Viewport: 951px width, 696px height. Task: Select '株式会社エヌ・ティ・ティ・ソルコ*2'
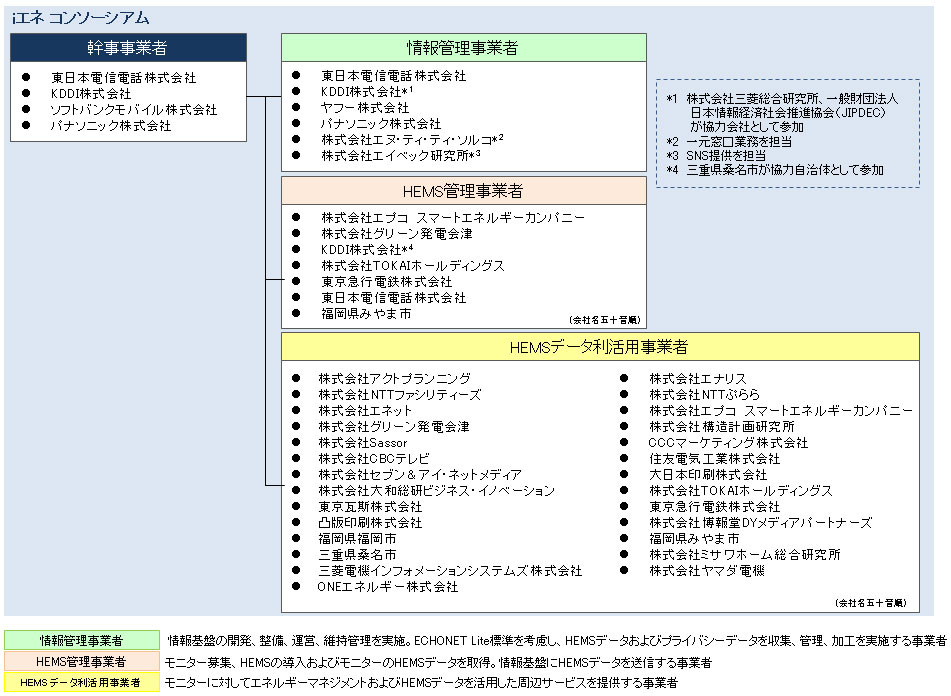pos(412,139)
